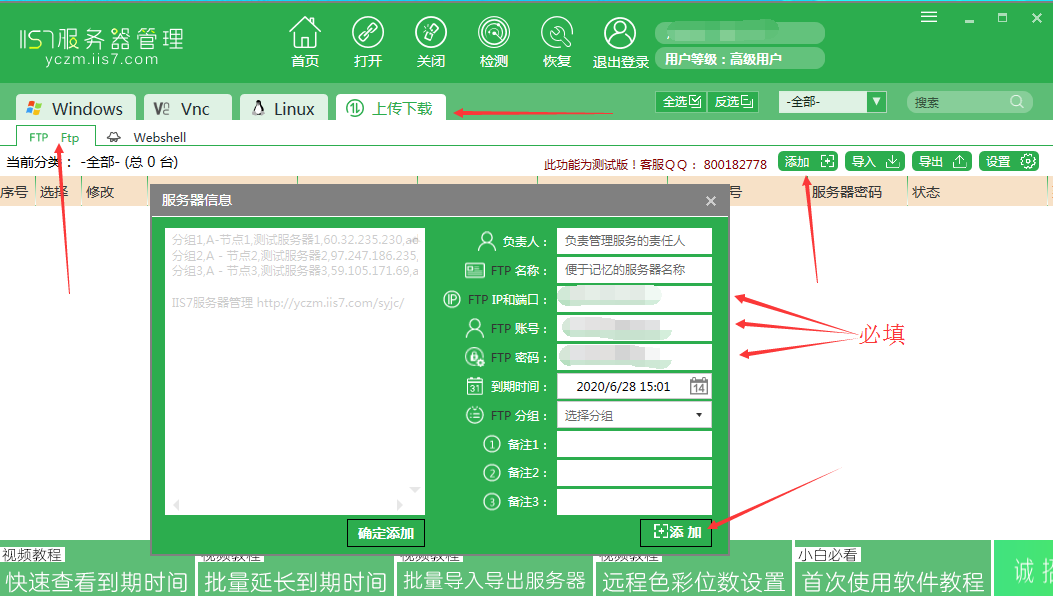Viewport: 1053px width, 596px height.
Task: Click the 确定添加 confirm button
Action: (385, 532)
